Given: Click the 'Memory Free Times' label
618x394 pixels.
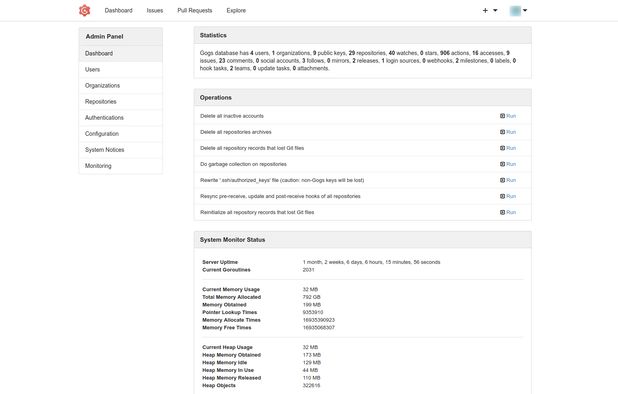Looking at the screenshot, I should coord(227,328).
